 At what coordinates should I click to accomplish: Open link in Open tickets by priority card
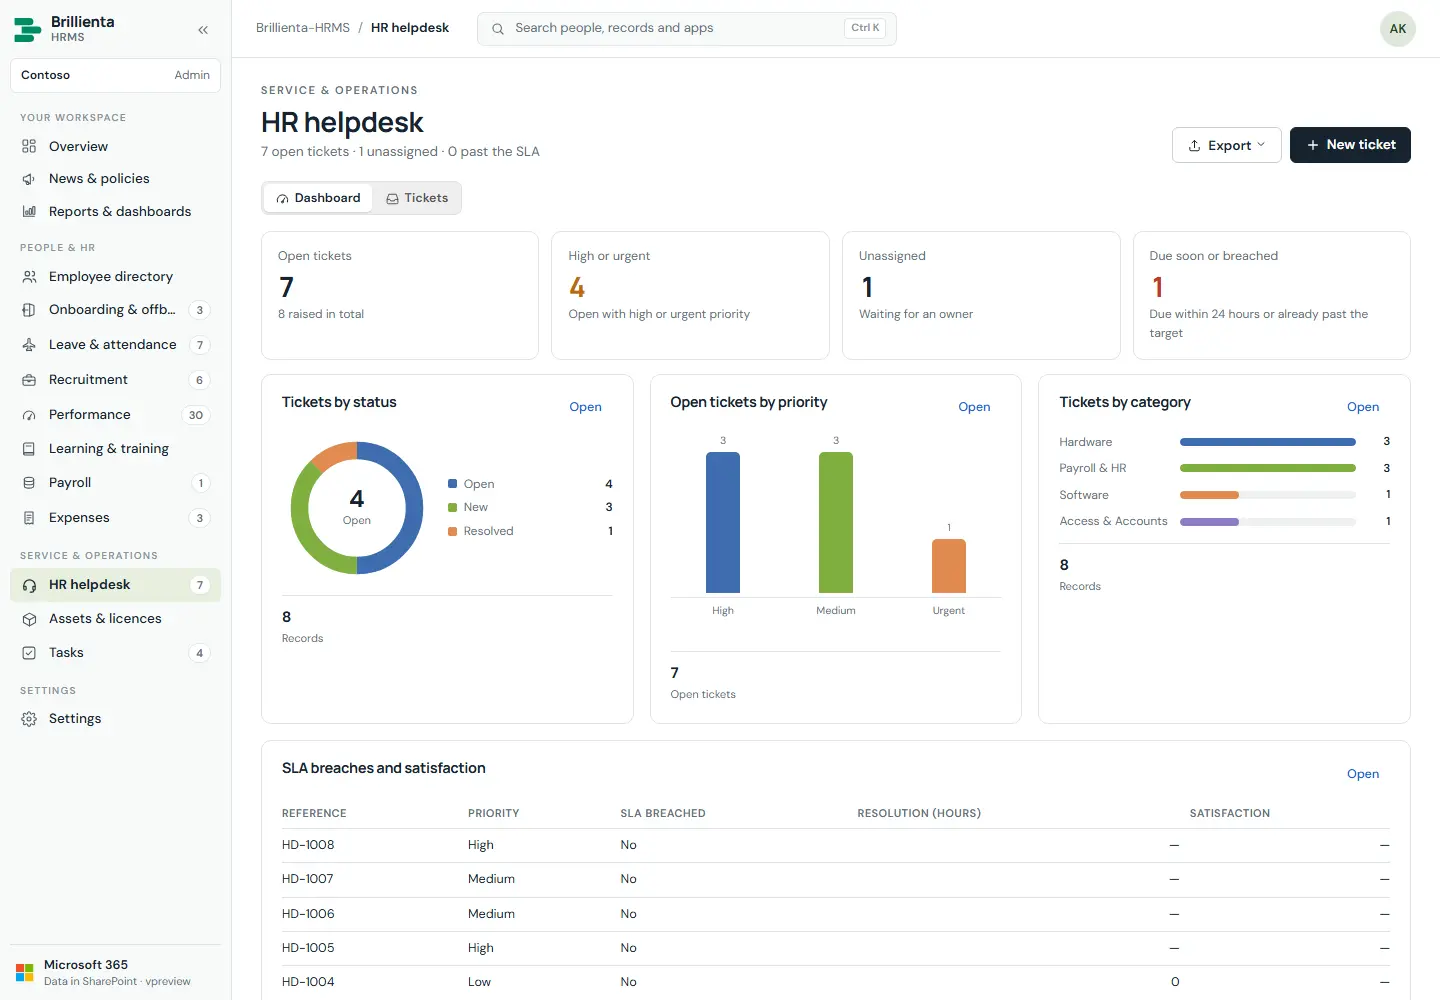coord(974,407)
